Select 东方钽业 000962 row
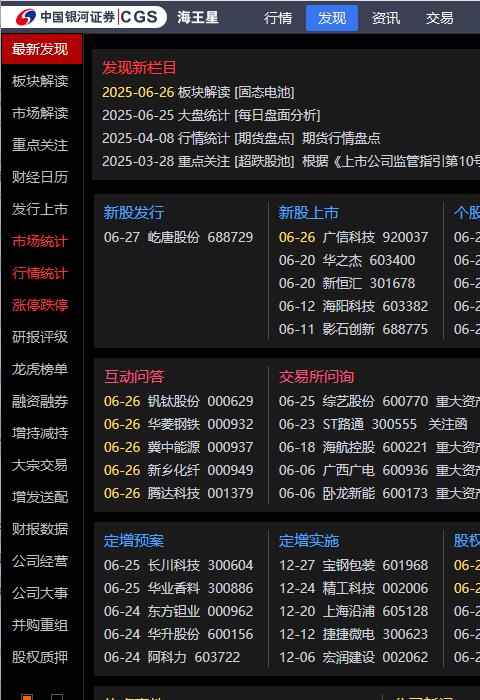Image resolution: width=480 pixels, height=700 pixels. [179, 611]
